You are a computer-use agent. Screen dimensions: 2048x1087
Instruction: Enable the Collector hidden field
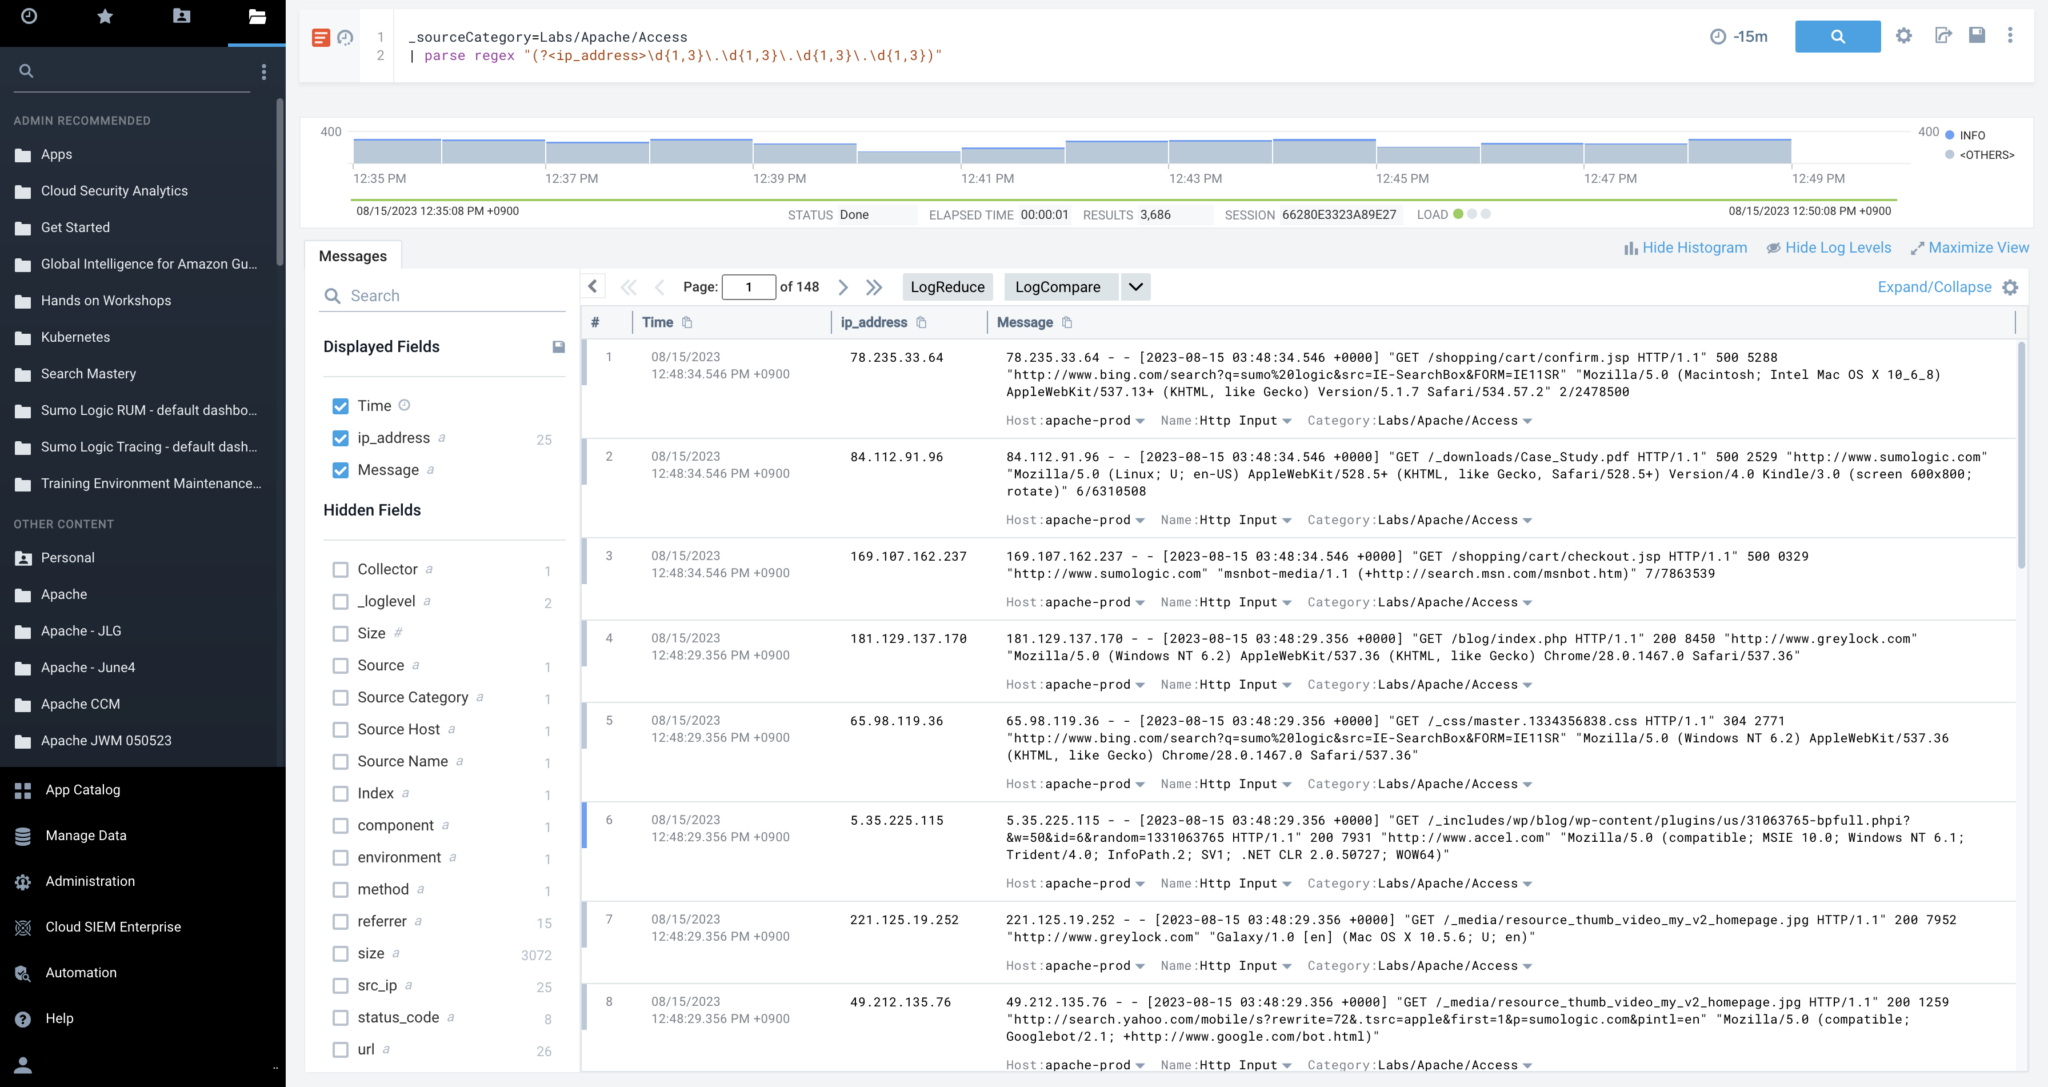[340, 569]
